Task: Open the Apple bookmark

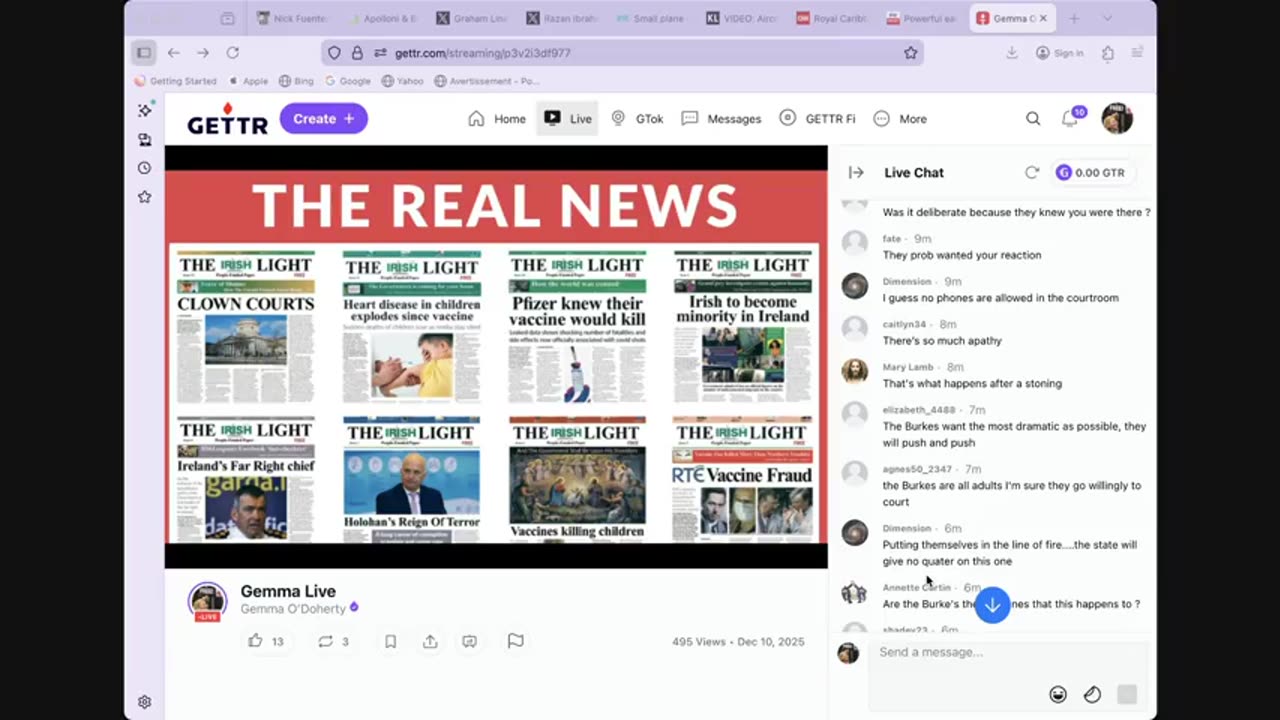Action: coord(249,81)
